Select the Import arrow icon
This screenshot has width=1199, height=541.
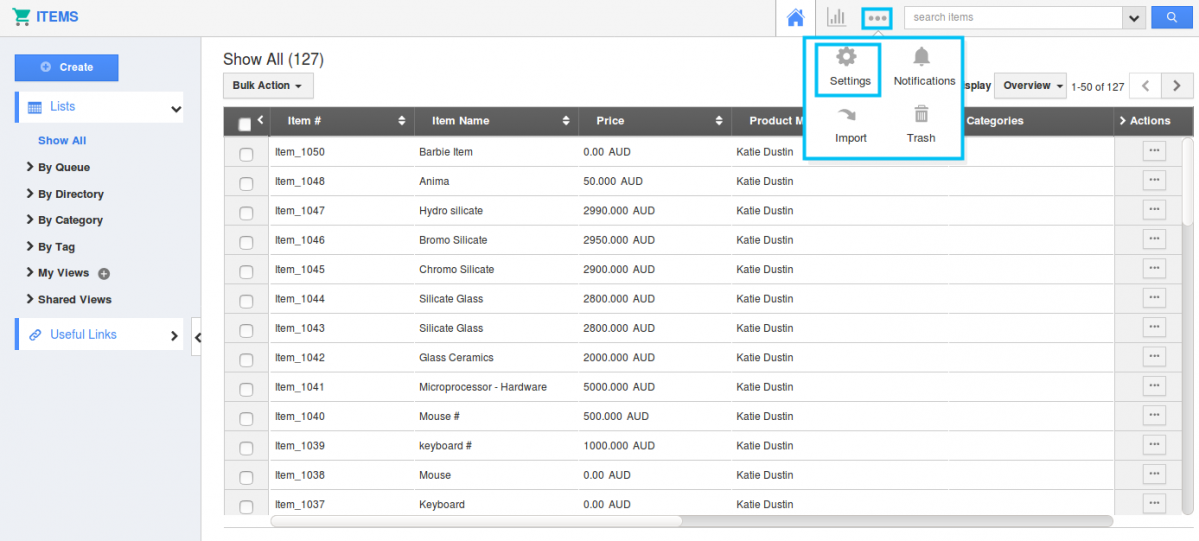tap(849, 126)
